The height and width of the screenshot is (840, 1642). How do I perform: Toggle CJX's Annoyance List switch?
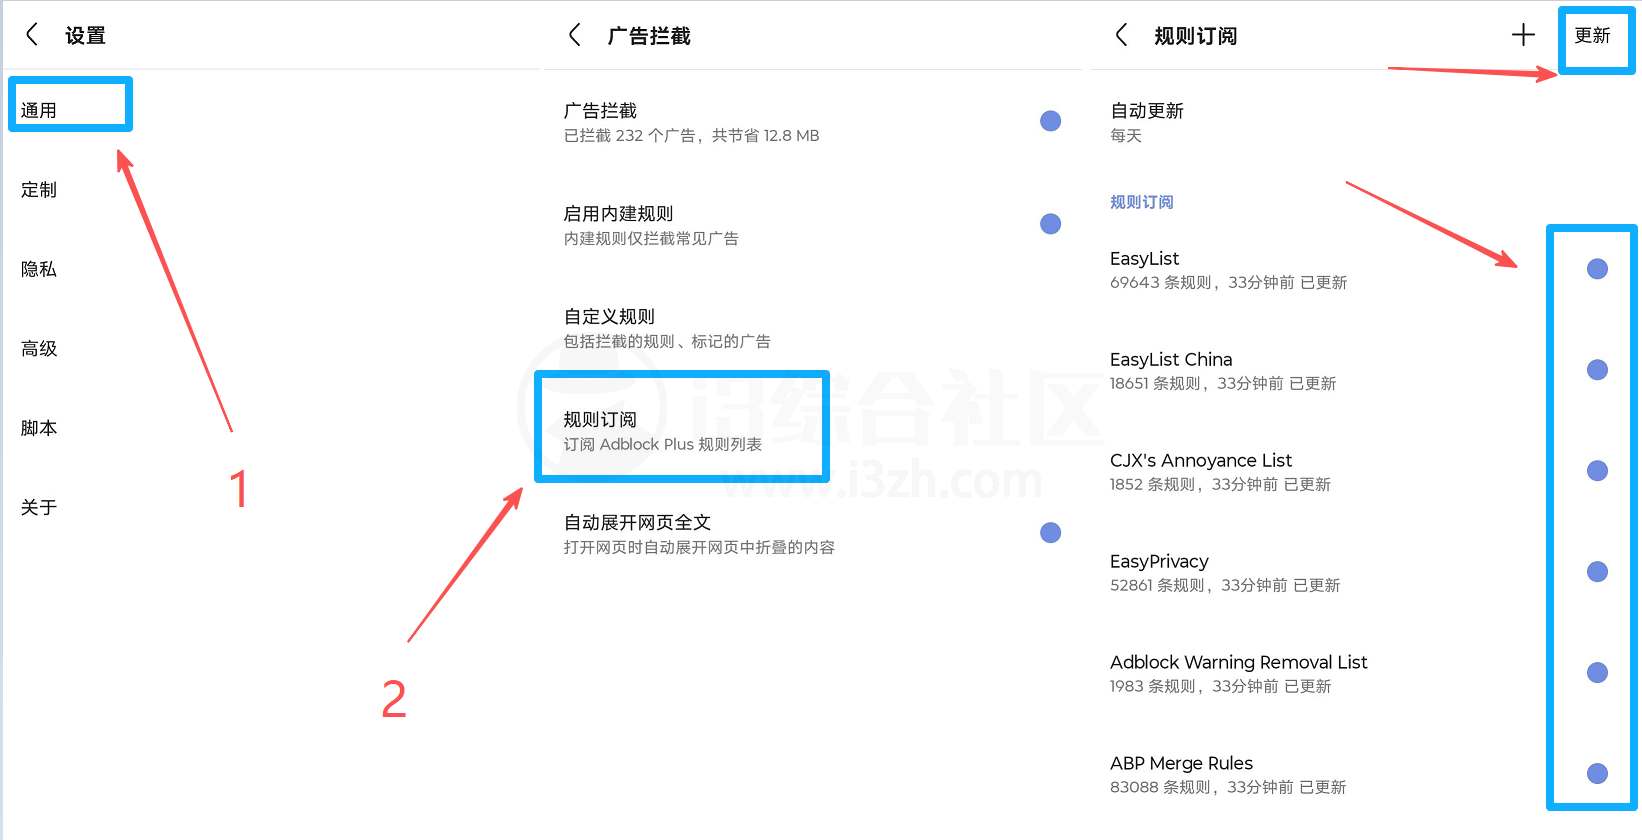pyautogui.click(x=1597, y=471)
